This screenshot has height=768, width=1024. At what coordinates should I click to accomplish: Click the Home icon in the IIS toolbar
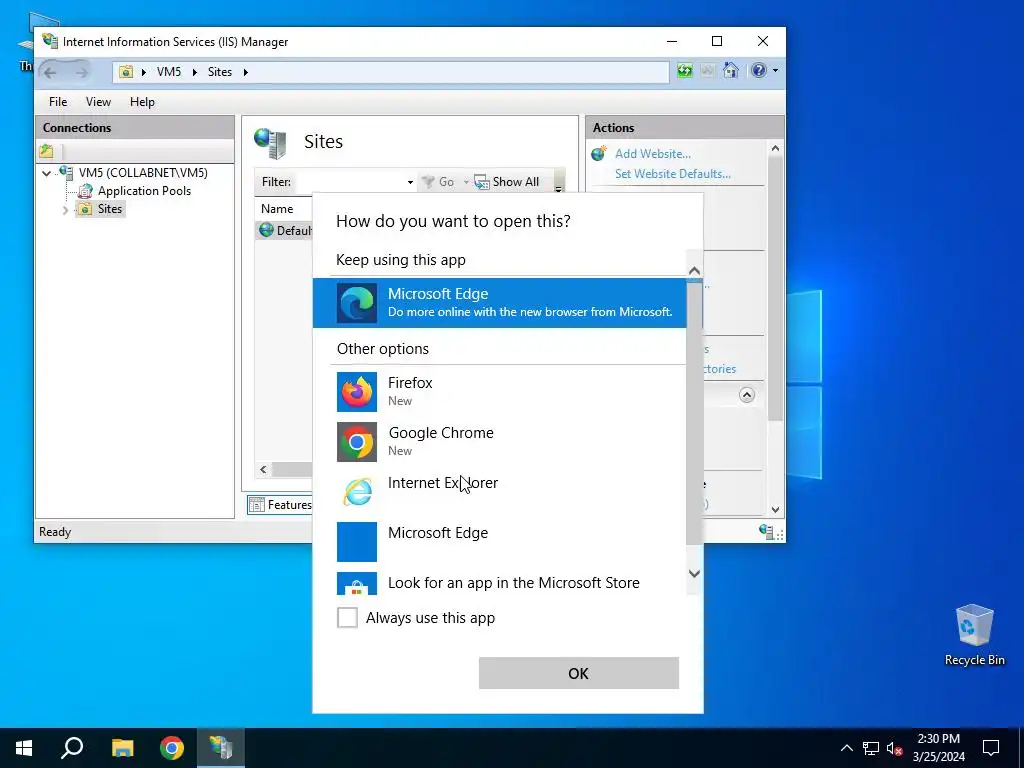pos(731,71)
